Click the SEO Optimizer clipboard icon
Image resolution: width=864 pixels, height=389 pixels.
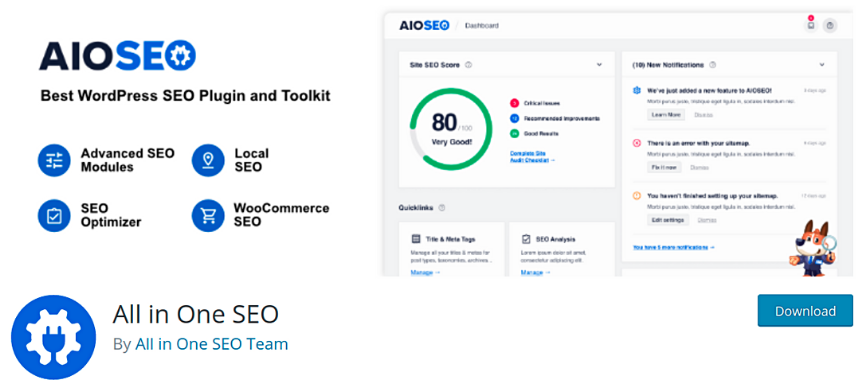[x=54, y=215]
